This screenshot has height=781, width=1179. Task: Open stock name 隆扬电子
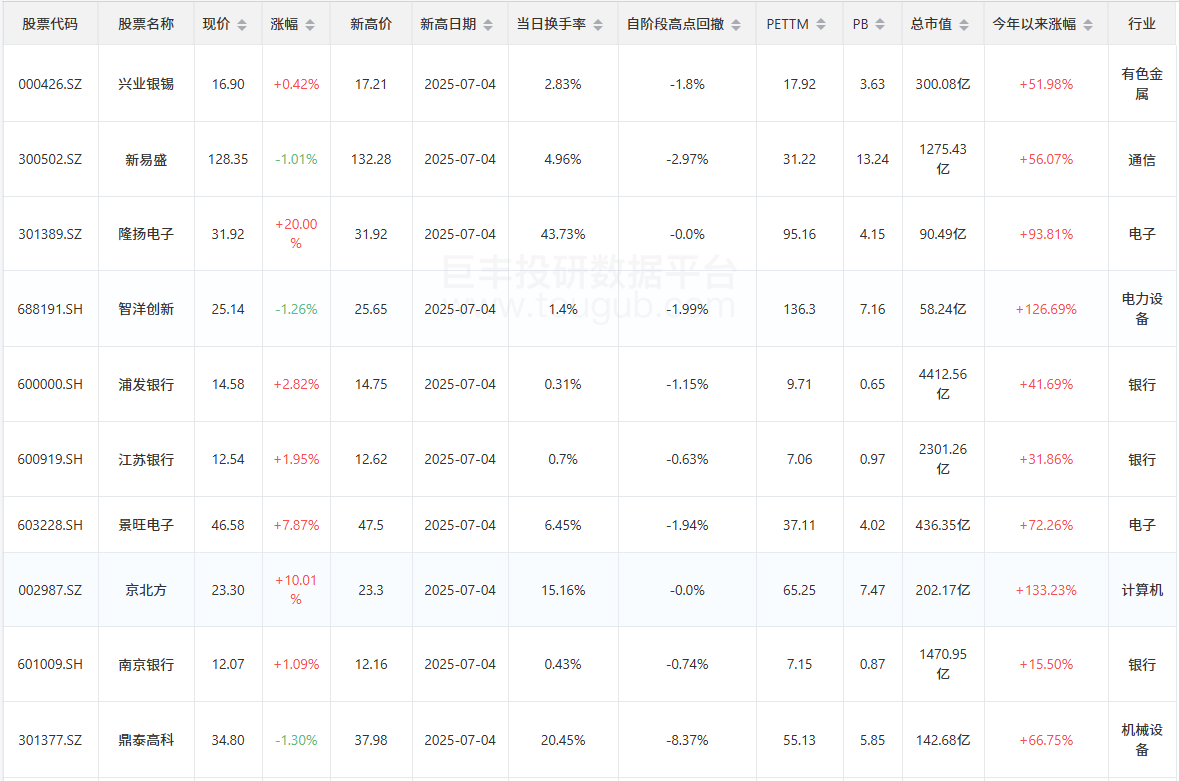tap(146, 234)
